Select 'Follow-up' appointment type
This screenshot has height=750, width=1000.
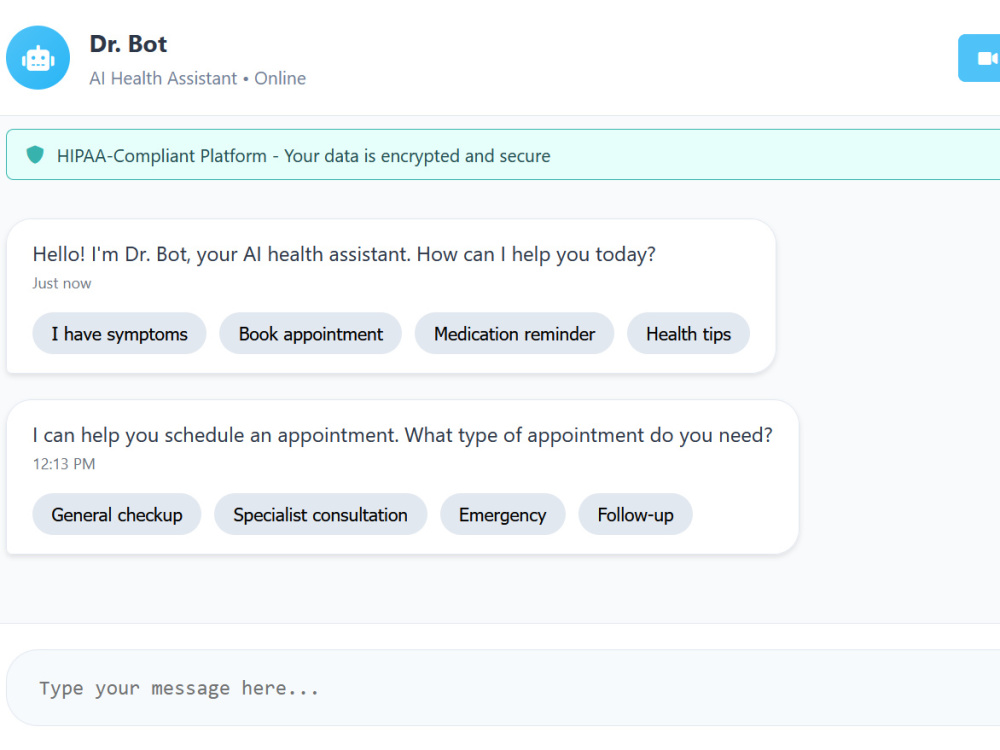pos(635,514)
